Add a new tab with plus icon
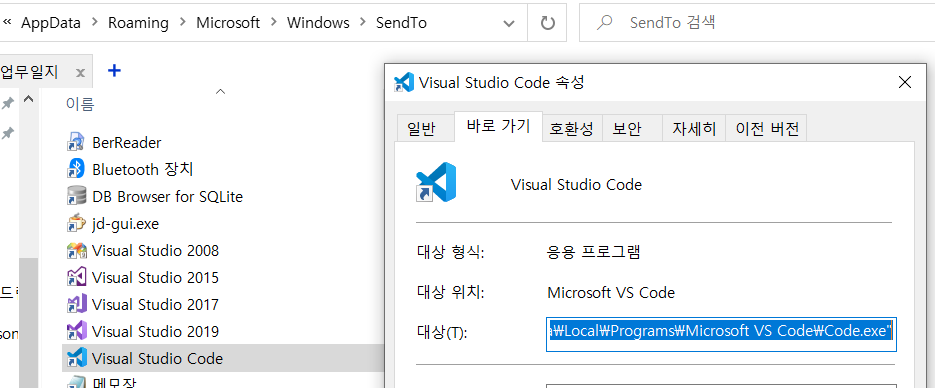 (x=114, y=71)
